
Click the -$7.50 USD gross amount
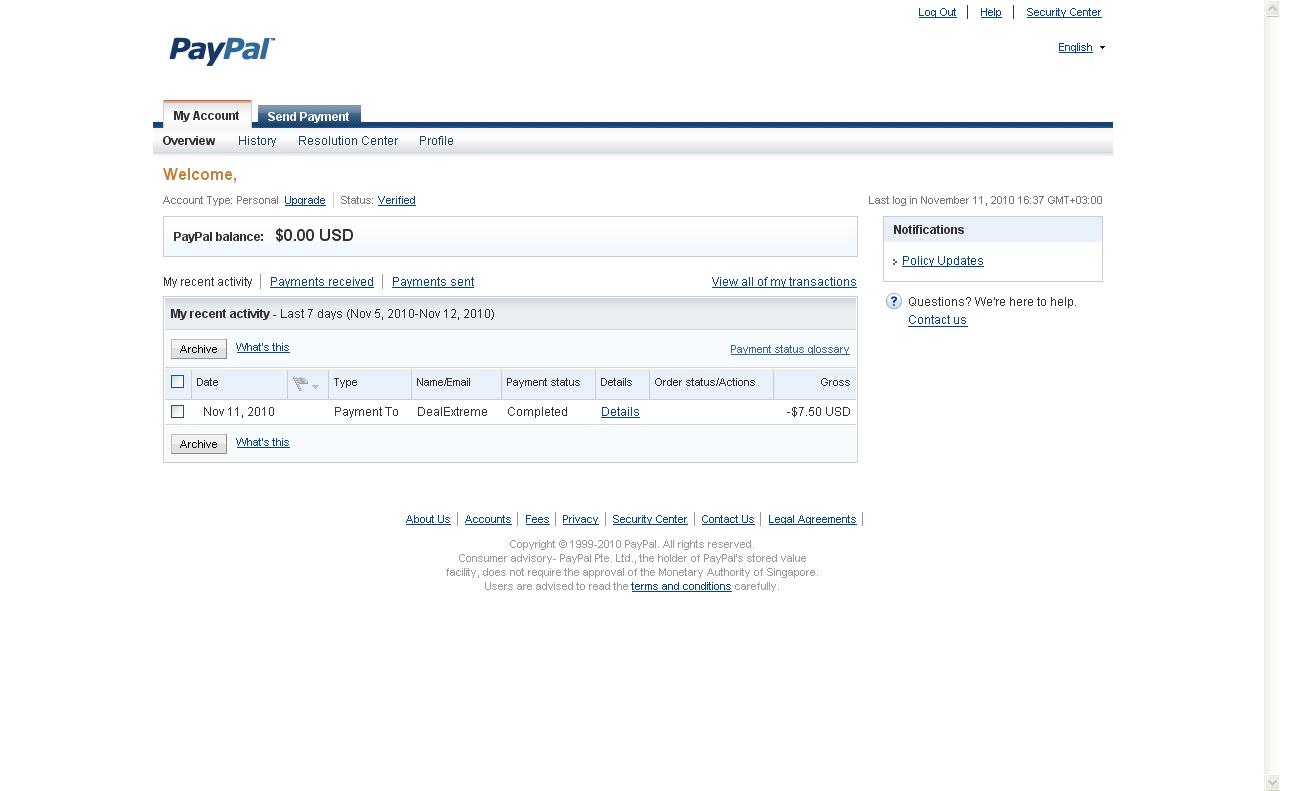coord(818,412)
